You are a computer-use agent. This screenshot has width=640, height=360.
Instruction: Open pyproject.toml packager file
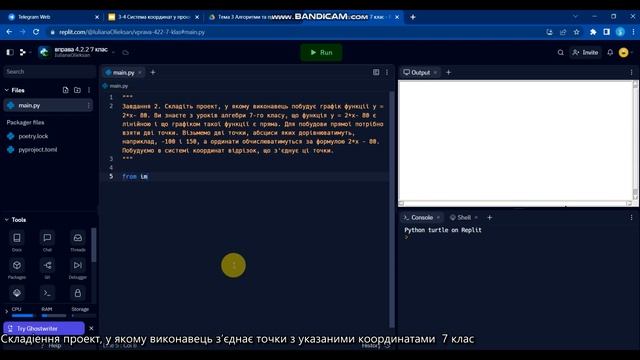(x=38, y=150)
